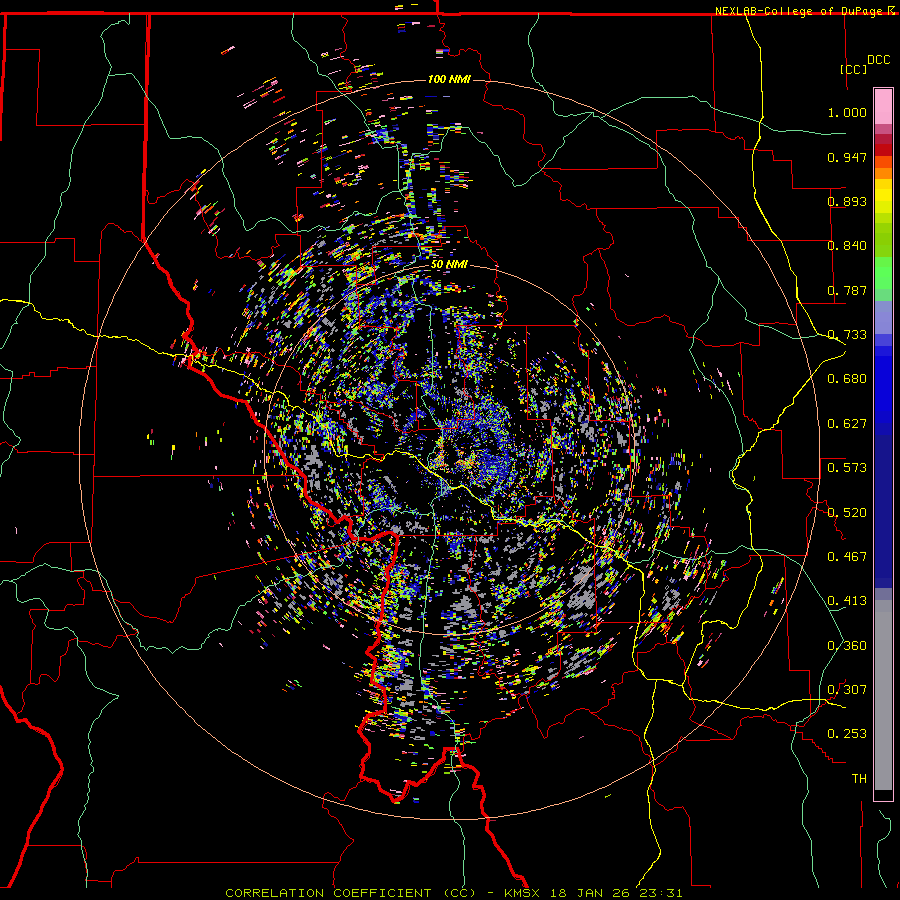Click the 1.000 value on the scale
900x900 pixels.
[x=847, y=112]
